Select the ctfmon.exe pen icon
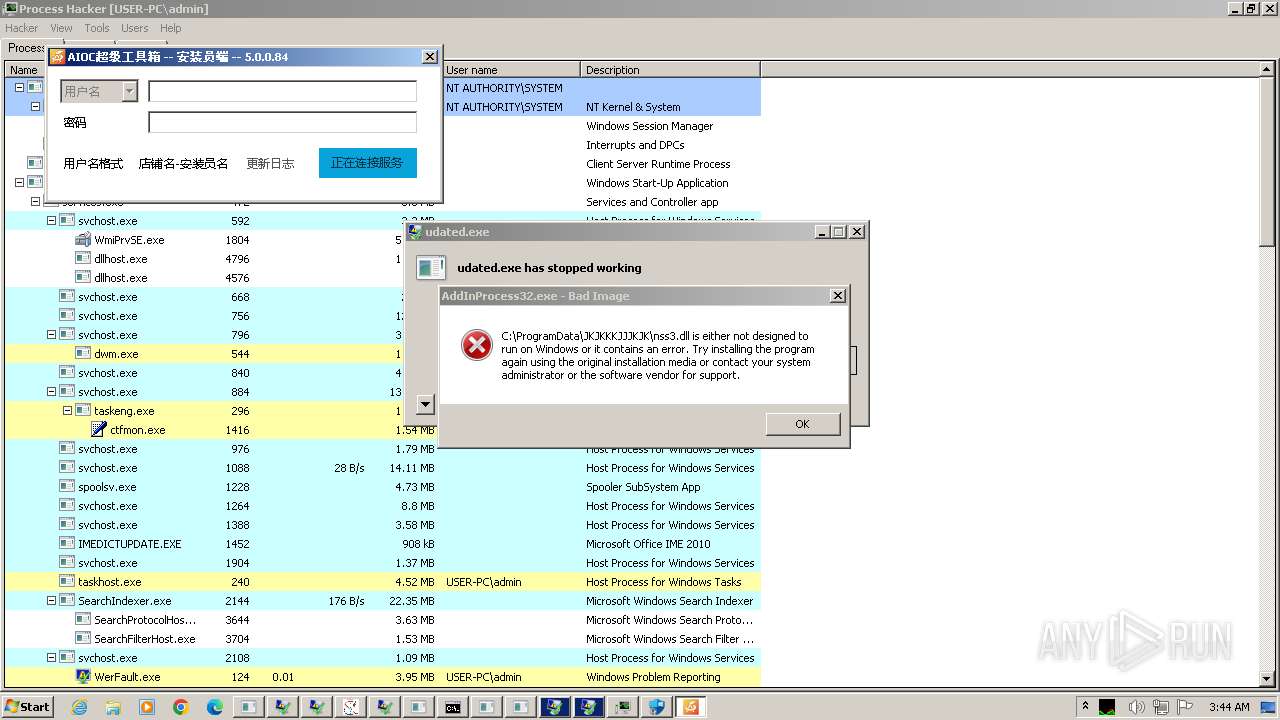Image resolution: width=1280 pixels, height=720 pixels. 99,430
